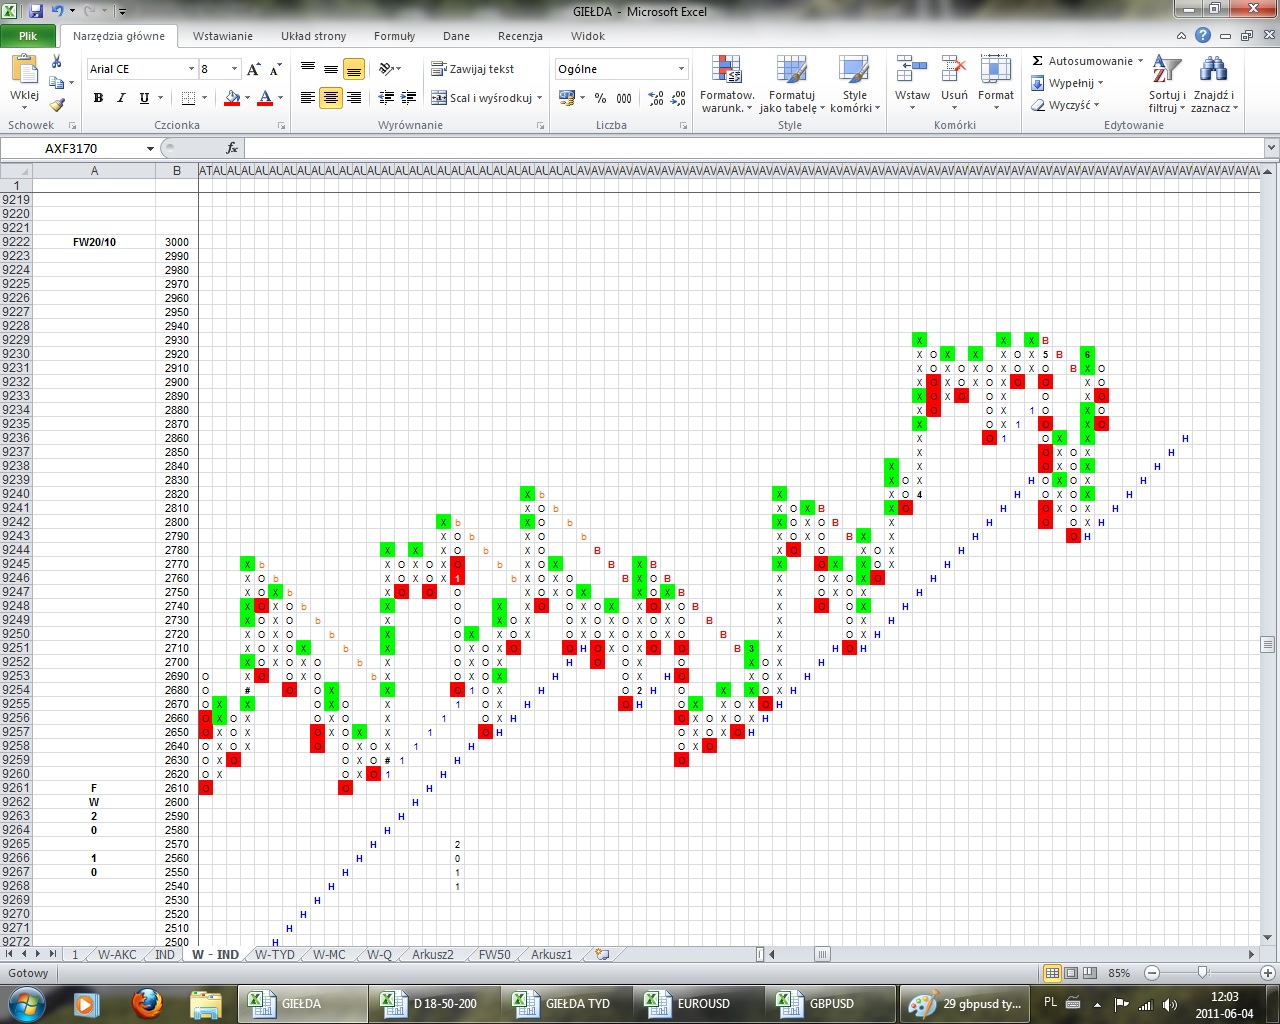The image size is (1280, 1024).
Task: Open the Arial CE font name dropdown
Action: pos(191,69)
